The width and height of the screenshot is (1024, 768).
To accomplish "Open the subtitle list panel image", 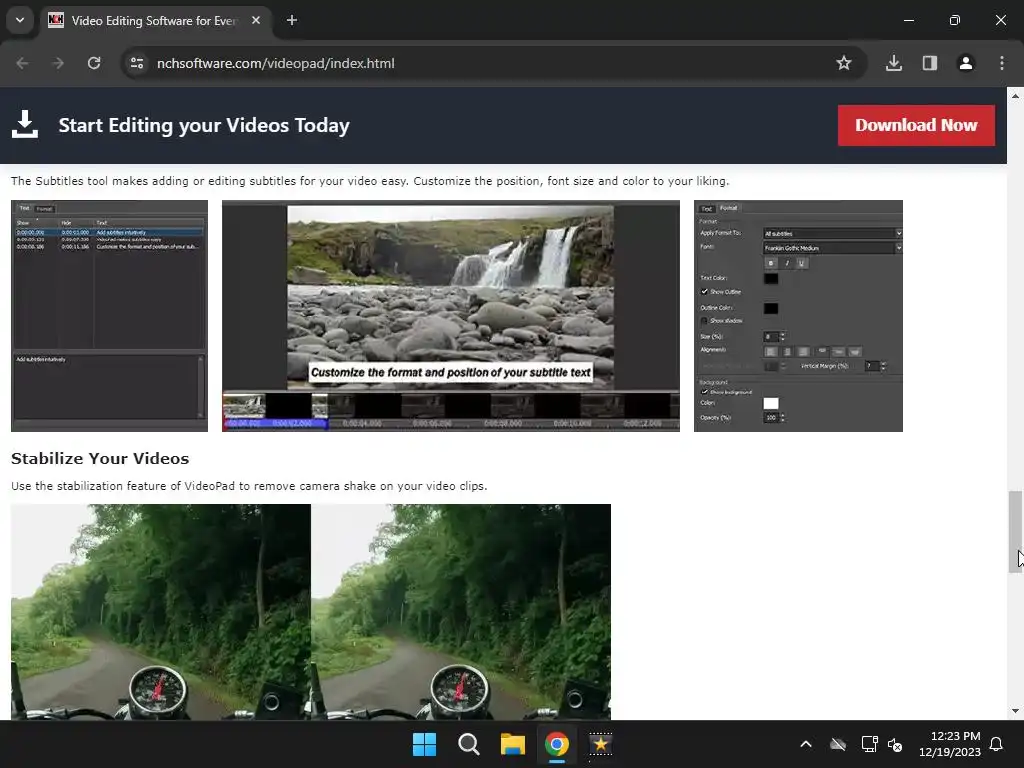I will (x=110, y=316).
